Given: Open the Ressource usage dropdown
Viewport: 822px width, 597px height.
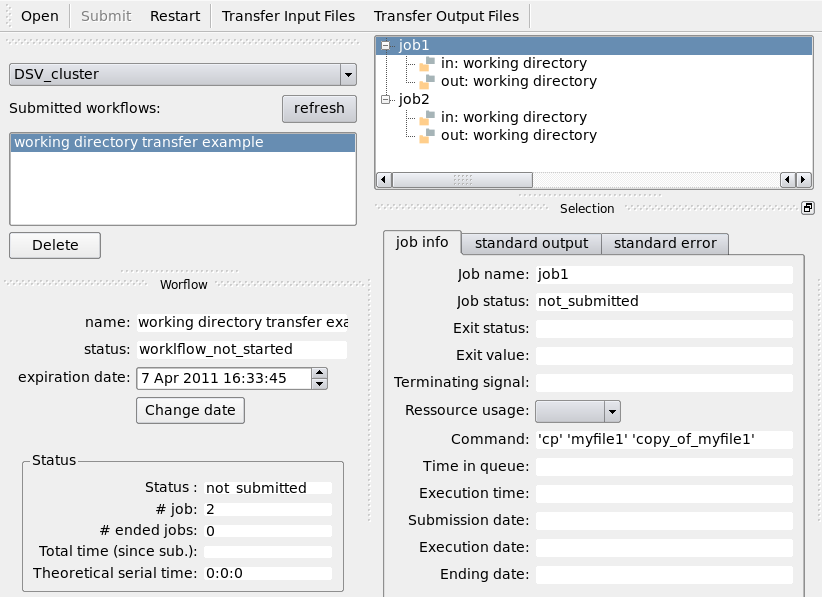Looking at the screenshot, I should 578,411.
